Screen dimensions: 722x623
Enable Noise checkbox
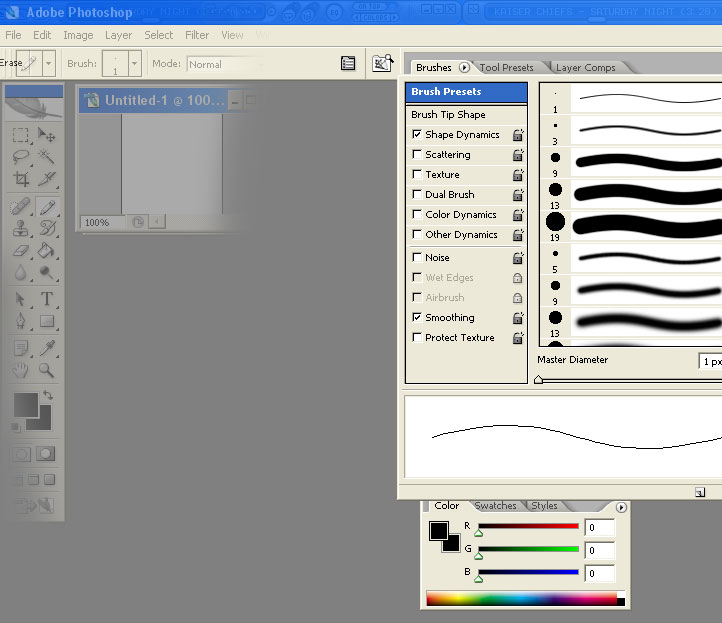point(417,257)
